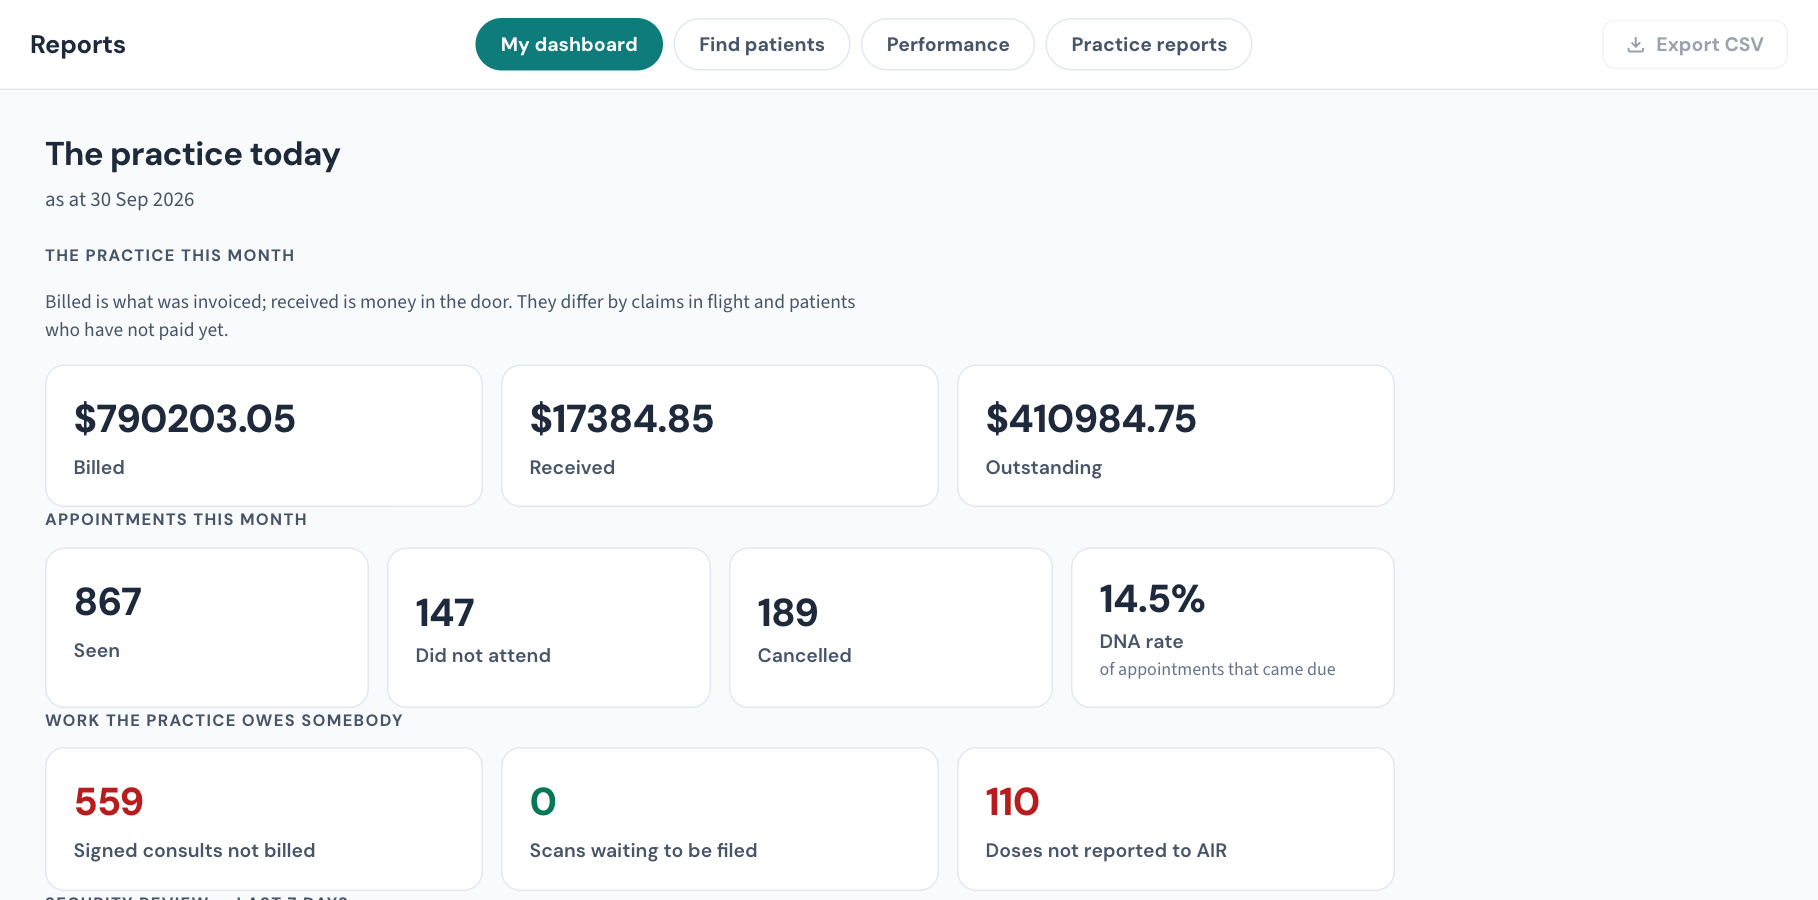1818x900 pixels.
Task: Open the Billed $790203.05 card
Action: point(264,436)
